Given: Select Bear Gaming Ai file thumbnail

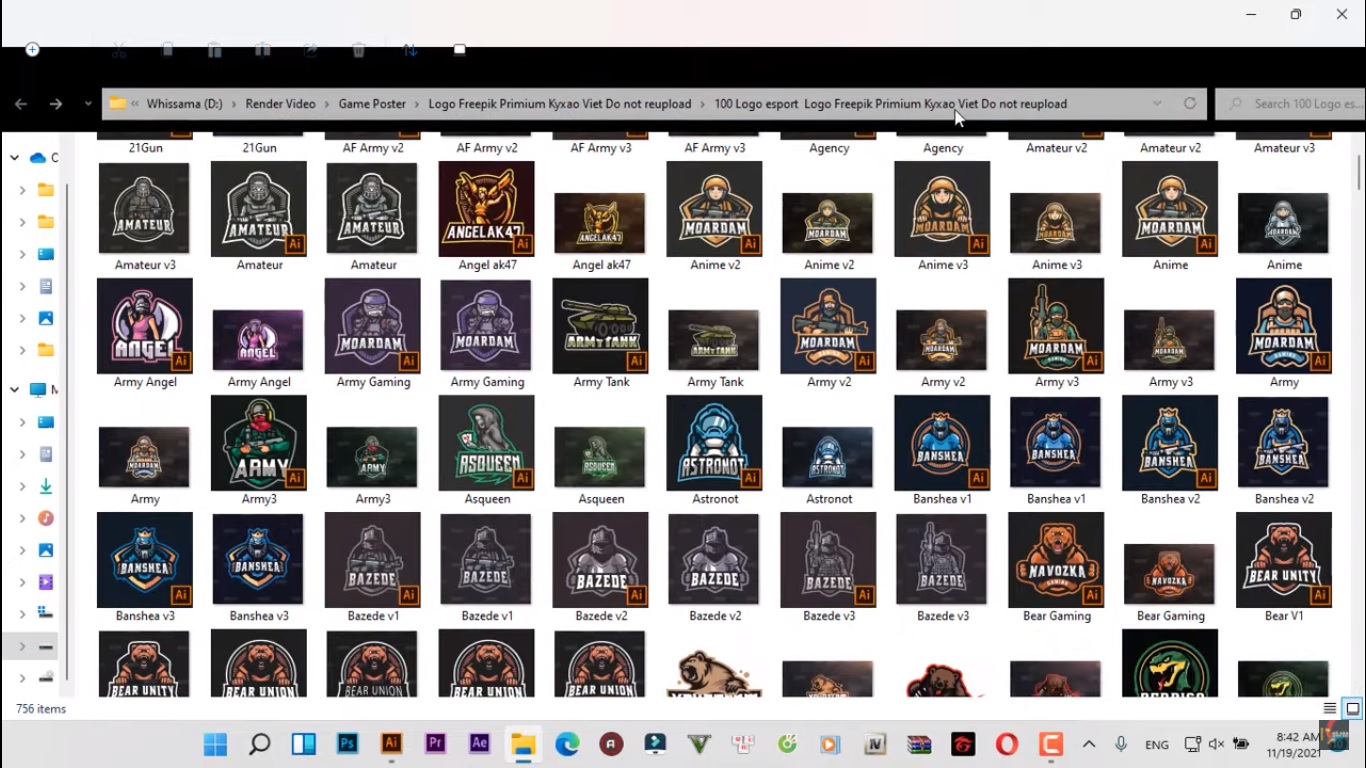Looking at the screenshot, I should (x=1057, y=560).
